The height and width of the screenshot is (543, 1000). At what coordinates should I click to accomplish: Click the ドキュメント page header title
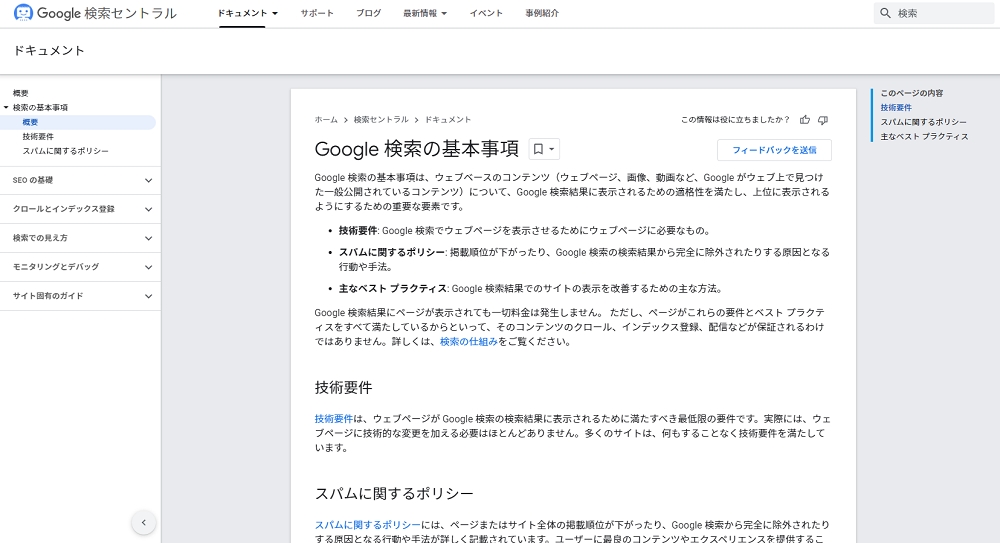48,50
